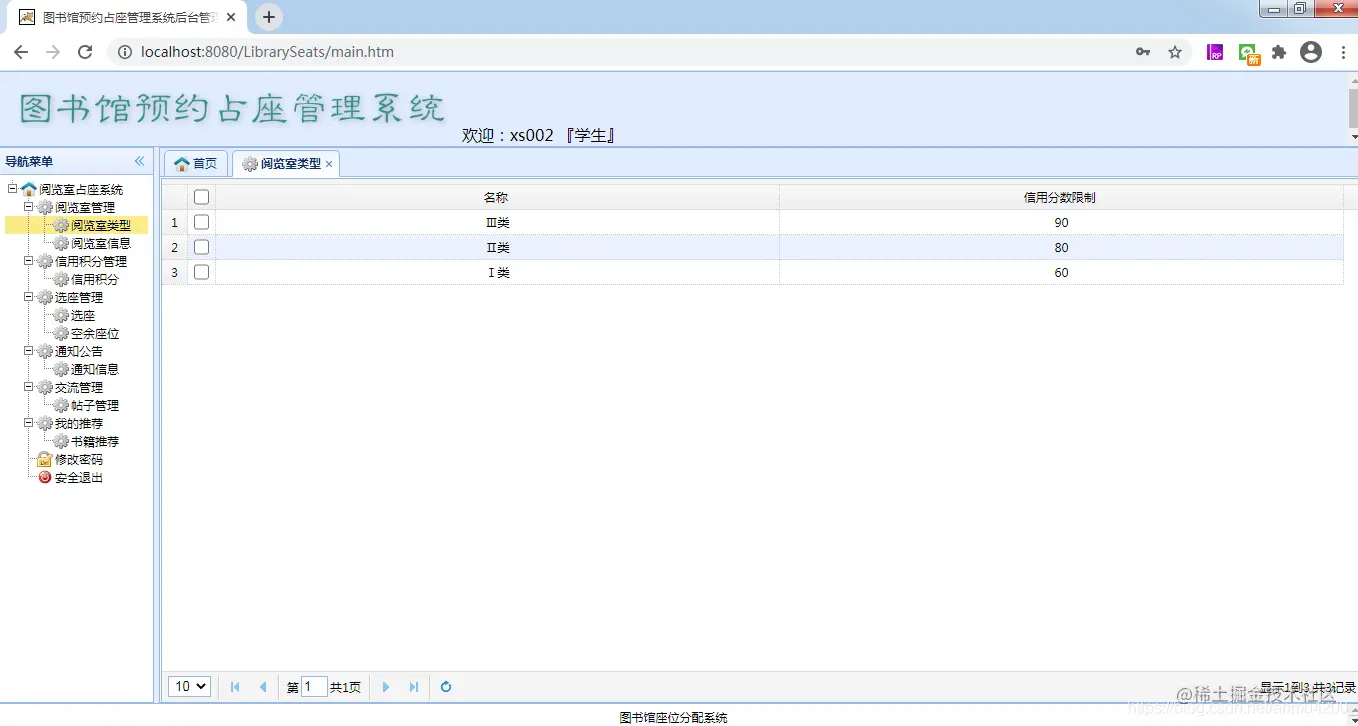Click the Ⅰ类 name cell

tap(497, 272)
